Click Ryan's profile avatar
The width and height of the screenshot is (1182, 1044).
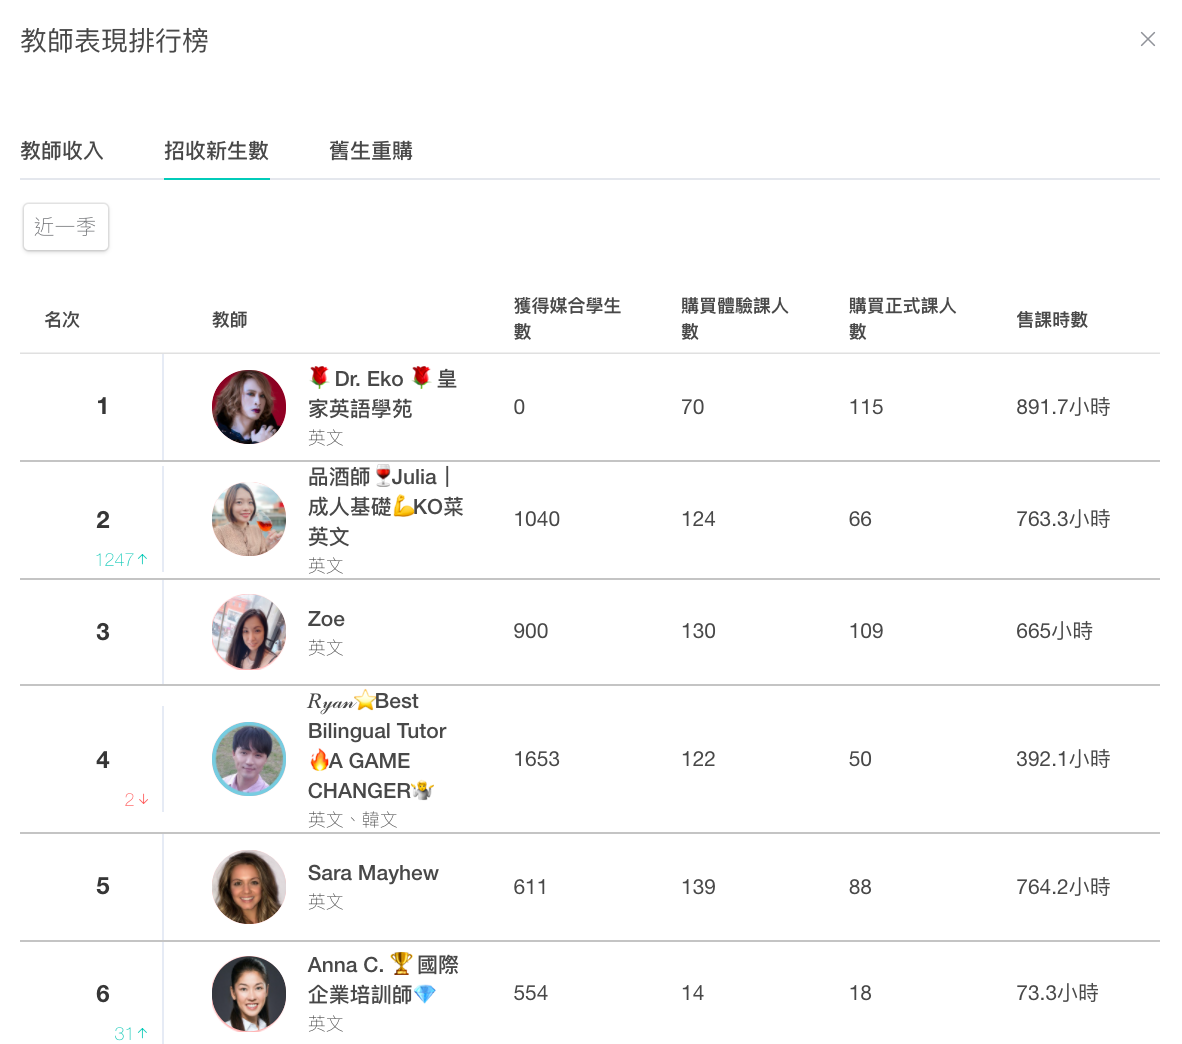tap(249, 759)
